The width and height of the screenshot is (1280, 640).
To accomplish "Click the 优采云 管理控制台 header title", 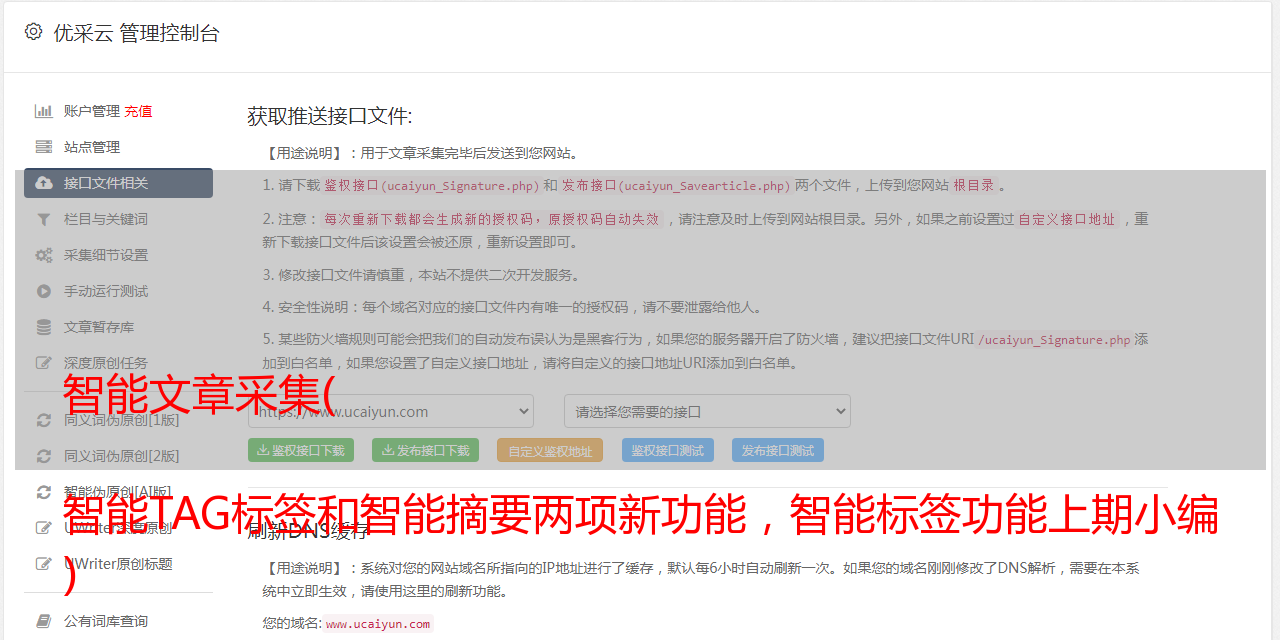I will coord(136,33).
